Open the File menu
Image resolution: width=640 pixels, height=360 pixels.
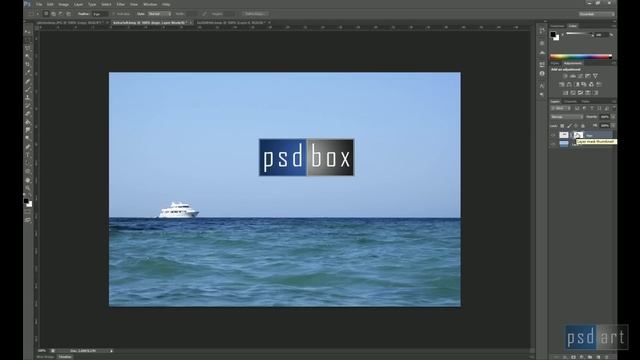click(39, 4)
